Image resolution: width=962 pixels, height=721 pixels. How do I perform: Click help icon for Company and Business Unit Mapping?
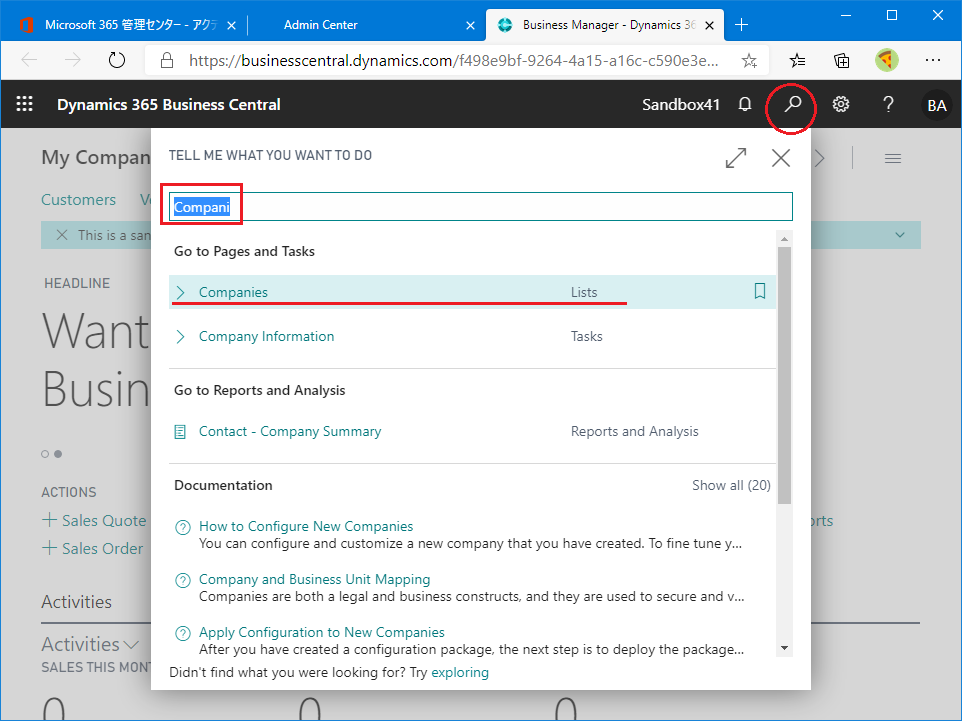click(x=183, y=580)
